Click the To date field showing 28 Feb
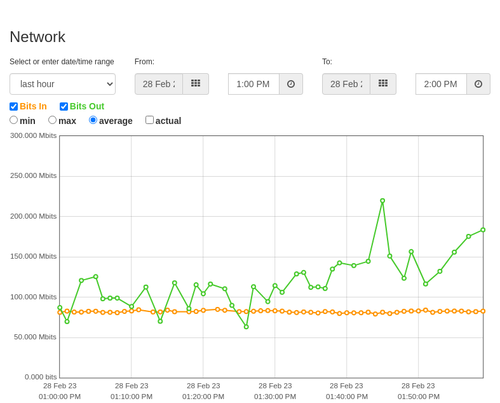This screenshot has width=500, height=403. click(346, 84)
